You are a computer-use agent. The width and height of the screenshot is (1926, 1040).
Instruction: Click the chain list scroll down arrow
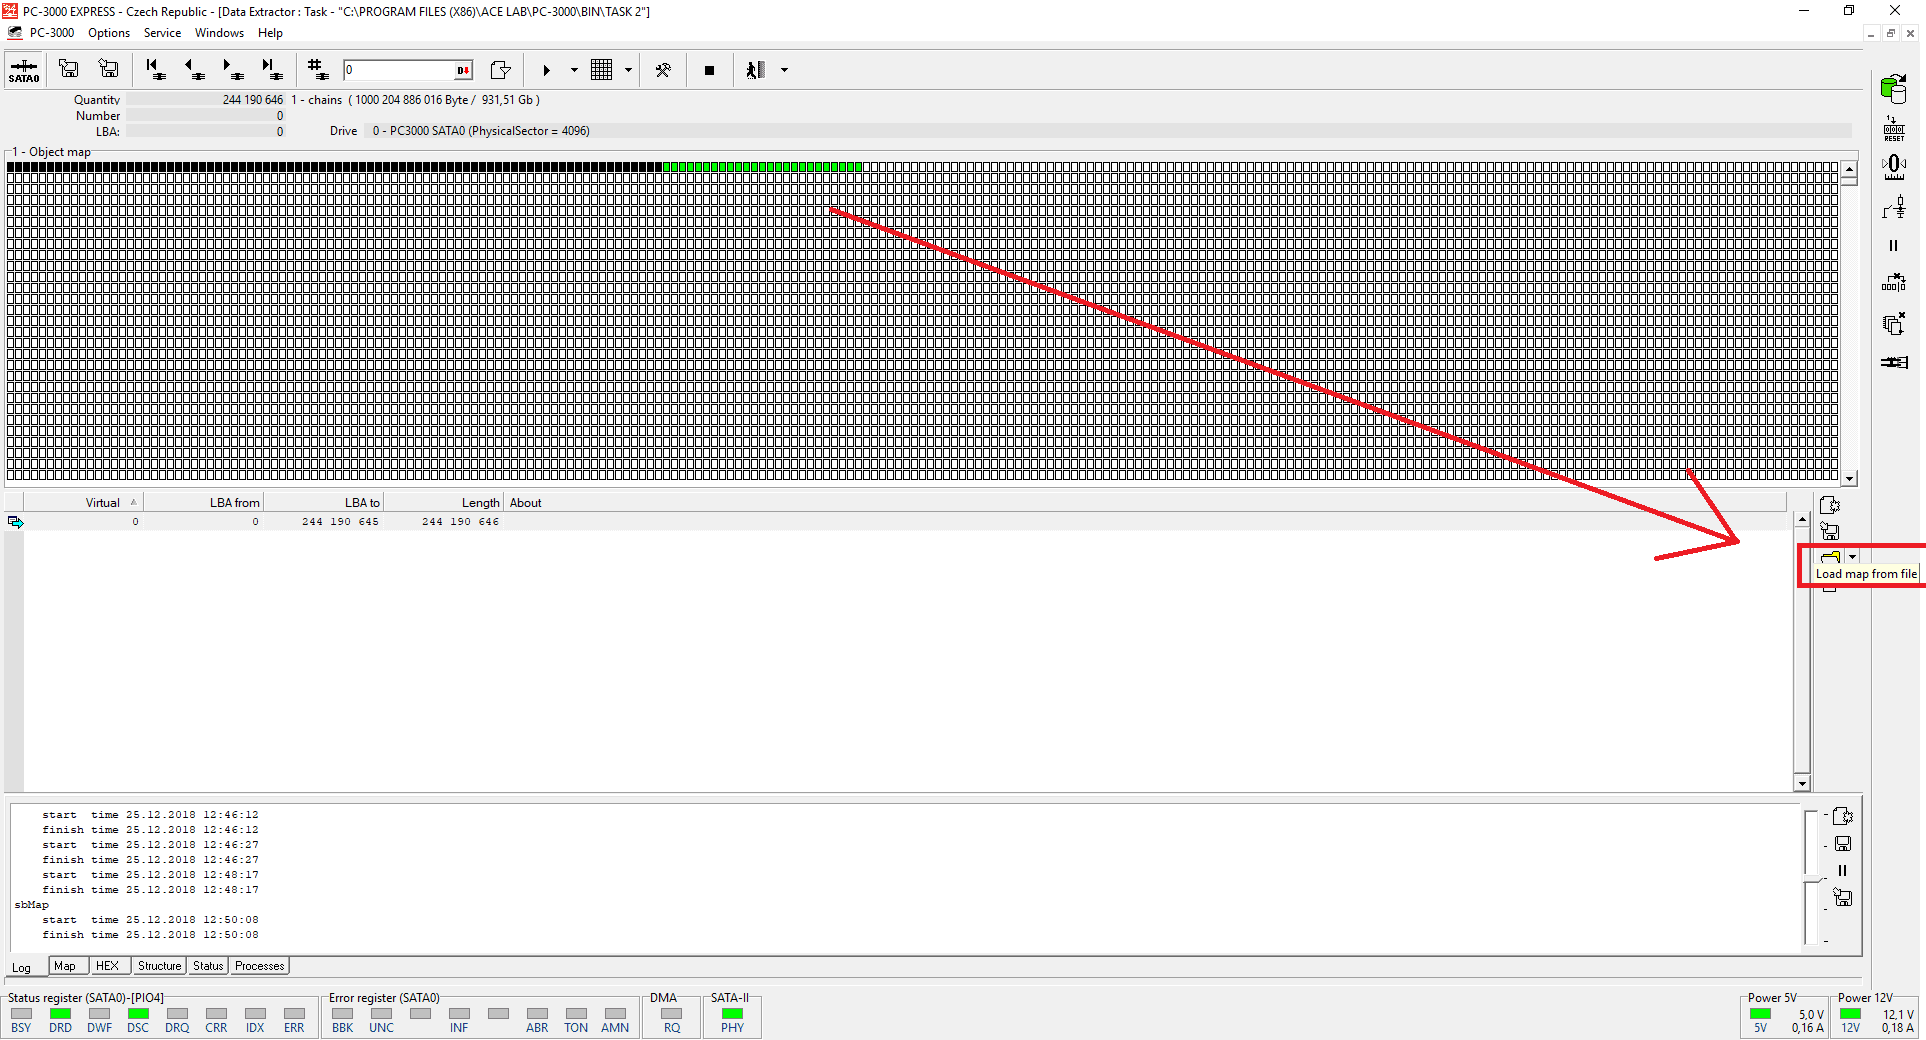click(x=1802, y=783)
